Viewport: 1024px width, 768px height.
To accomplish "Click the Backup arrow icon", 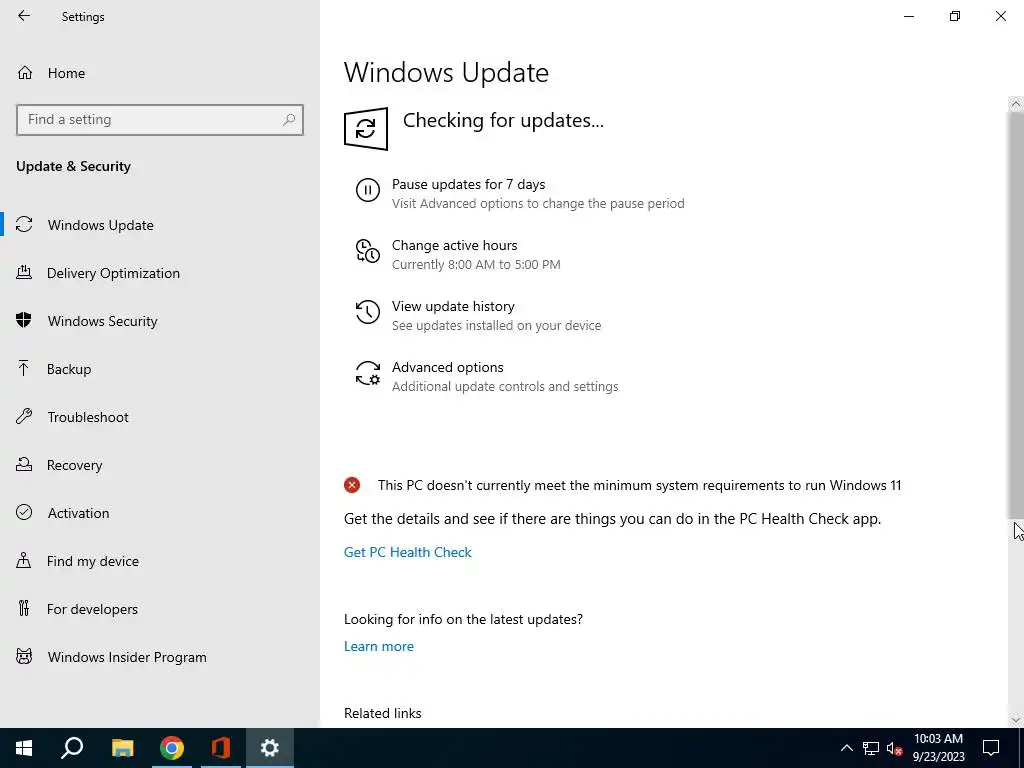I will tap(24, 369).
